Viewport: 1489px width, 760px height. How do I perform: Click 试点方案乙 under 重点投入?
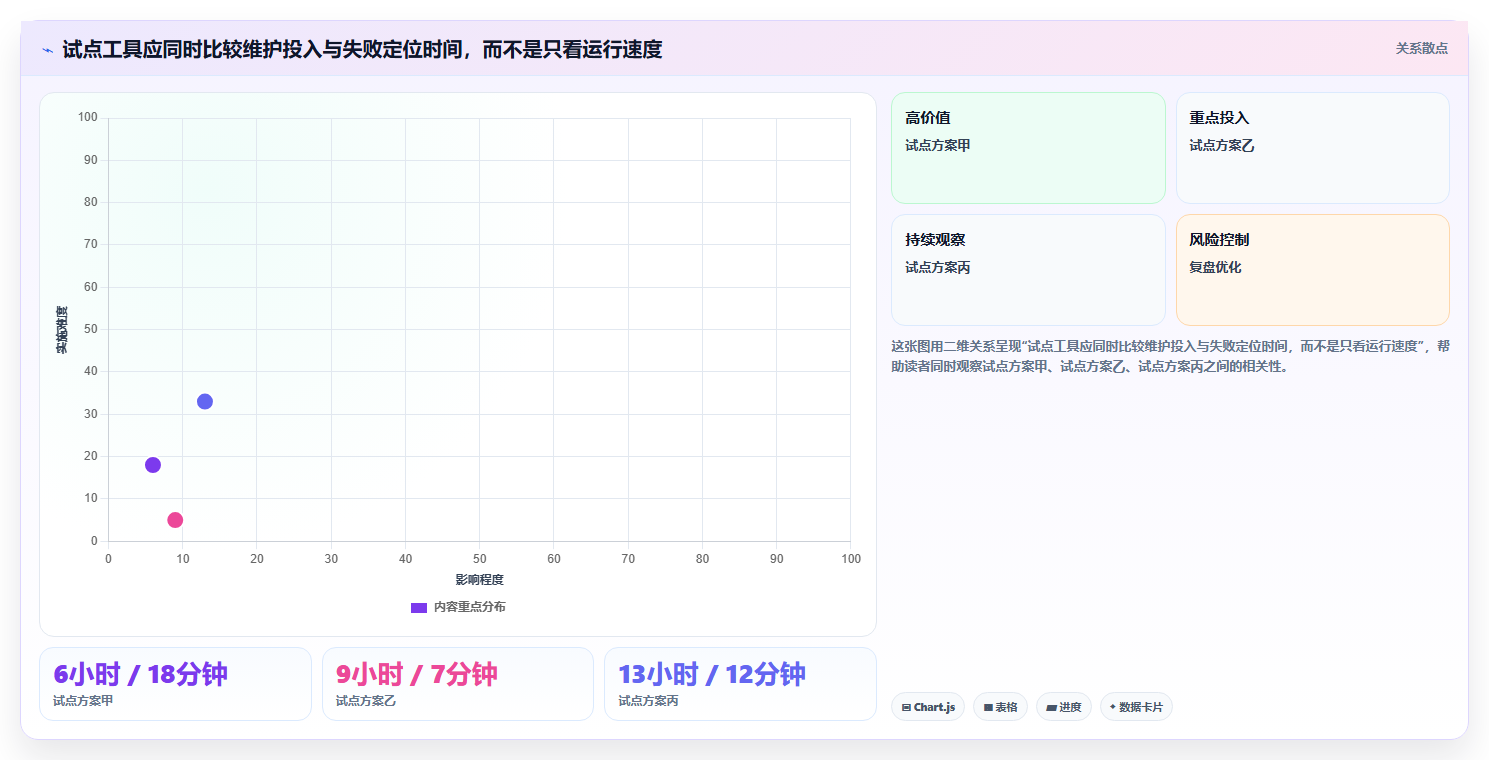pyautogui.click(x=1222, y=145)
